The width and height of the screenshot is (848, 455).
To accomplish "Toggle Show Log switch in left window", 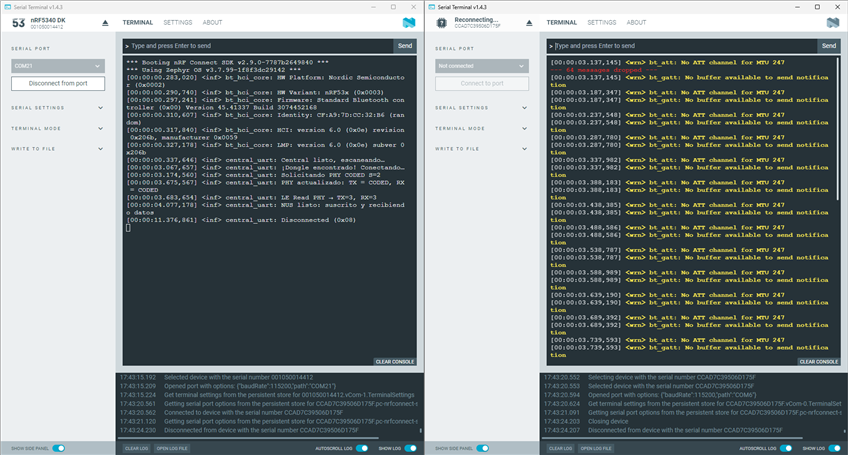I will tap(410, 448).
